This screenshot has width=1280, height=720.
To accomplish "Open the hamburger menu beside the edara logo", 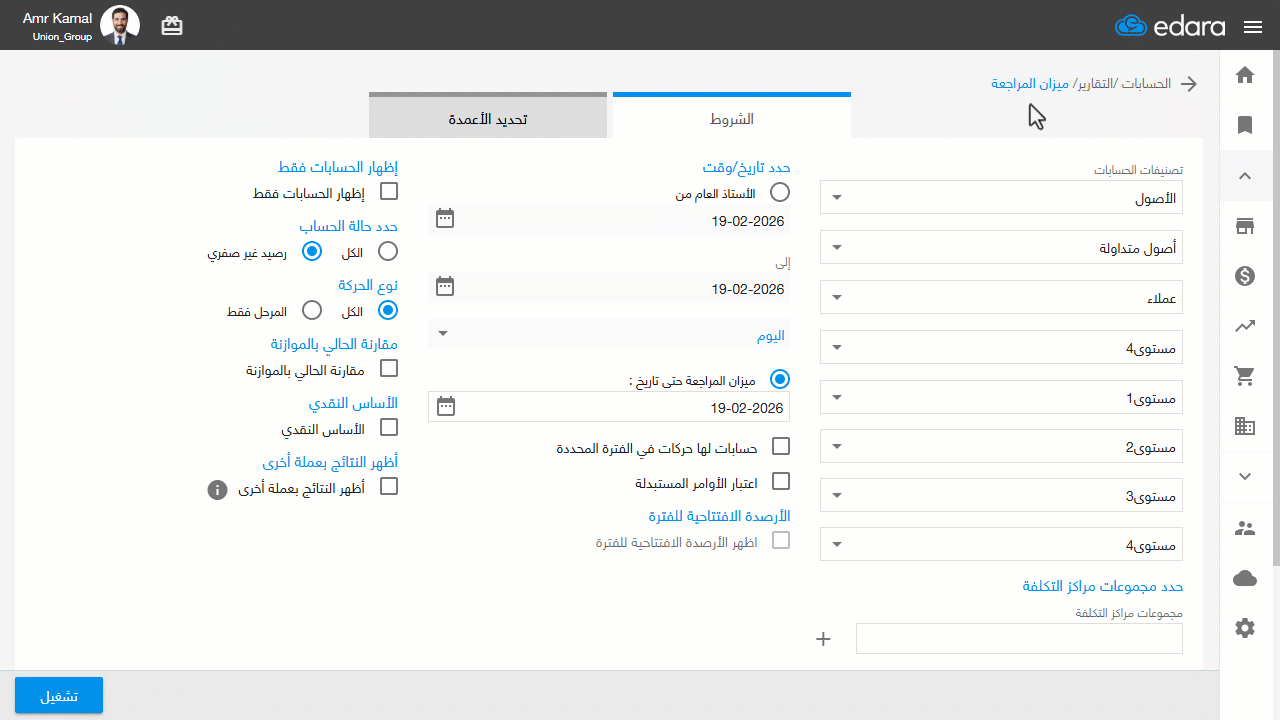I will point(1253,27).
